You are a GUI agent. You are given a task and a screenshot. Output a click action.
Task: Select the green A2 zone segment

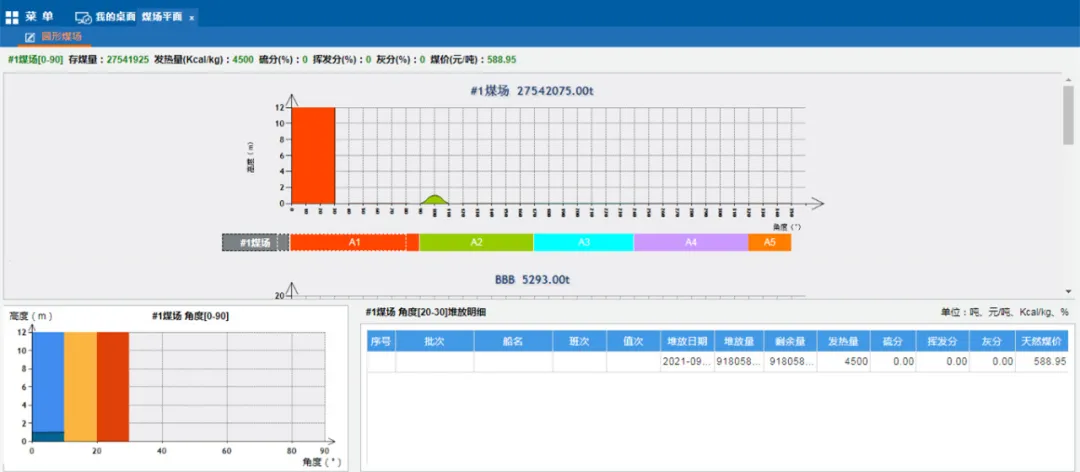coord(476,242)
